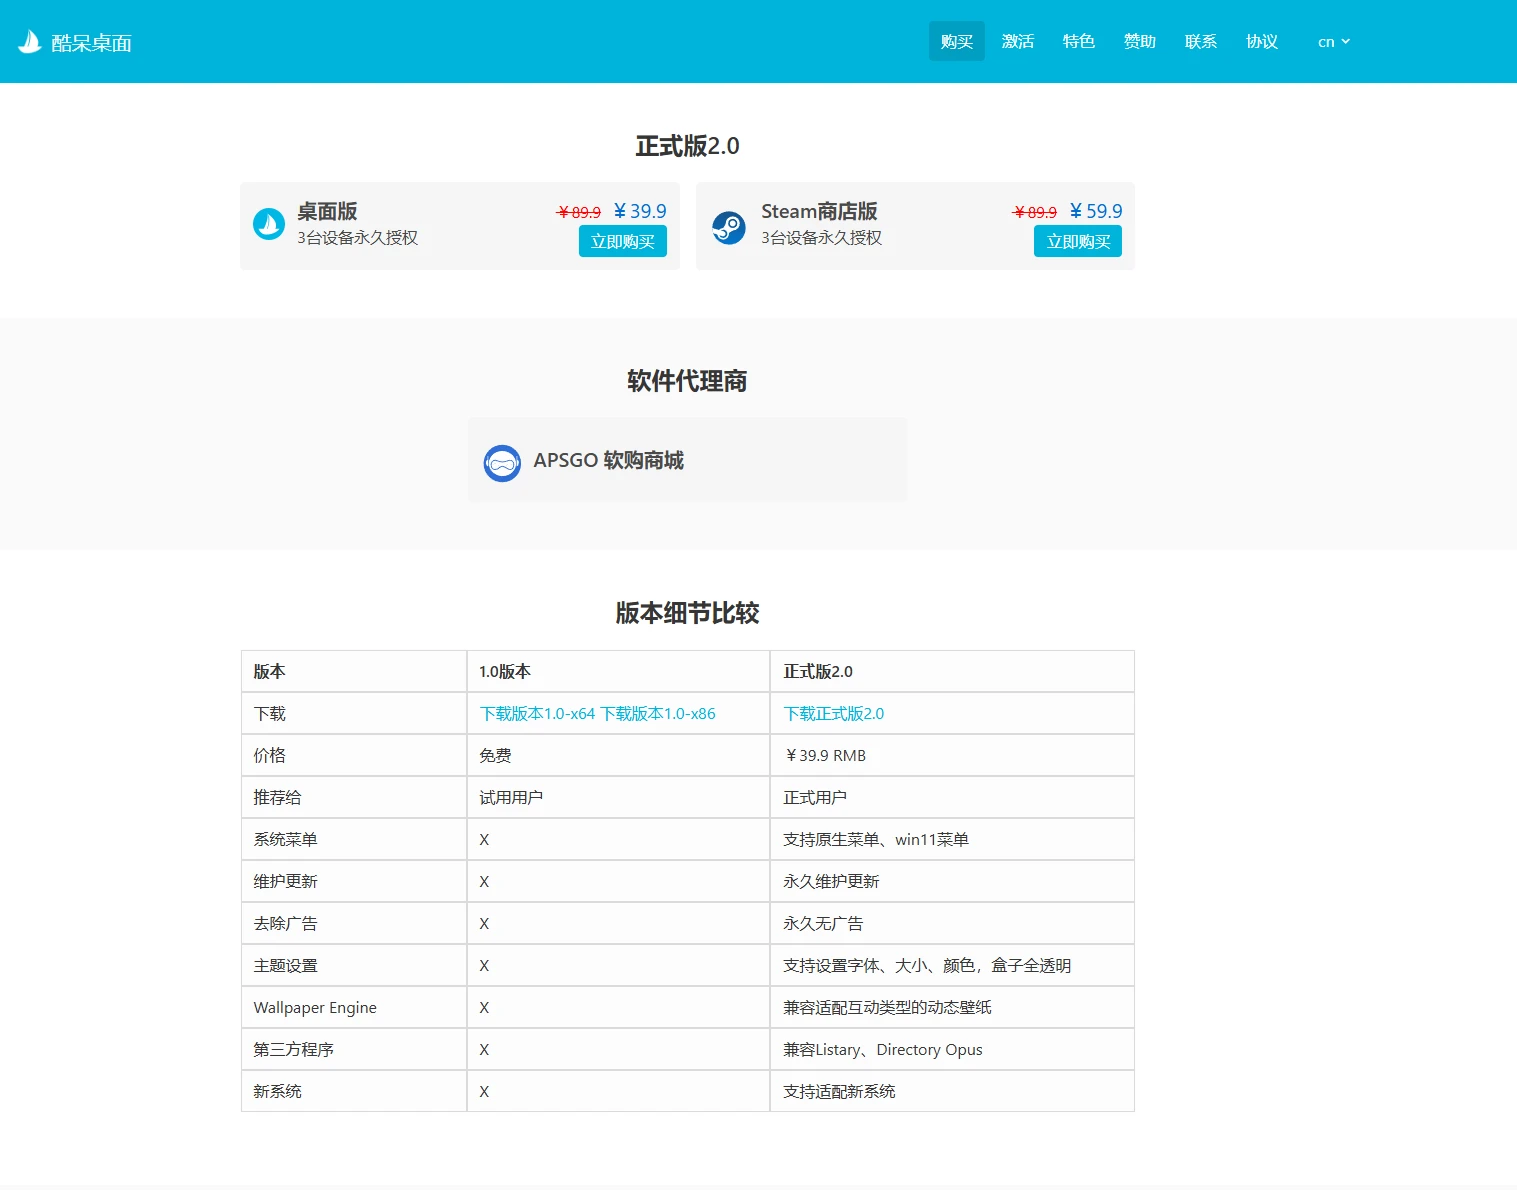
Task: Click the ¥59.9 price on Steam商店版
Action: coord(1095,211)
